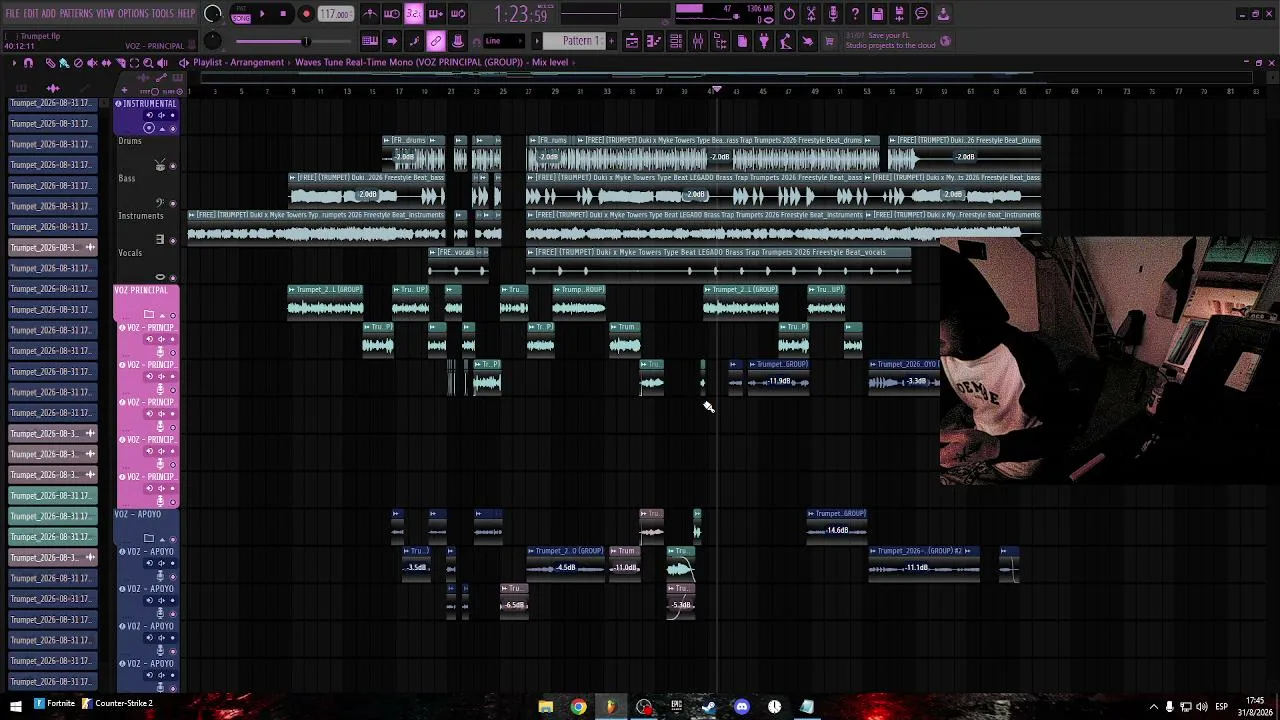Viewport: 1280px width, 720px height.
Task: Open the mixer faders icon
Action: [x=698, y=41]
